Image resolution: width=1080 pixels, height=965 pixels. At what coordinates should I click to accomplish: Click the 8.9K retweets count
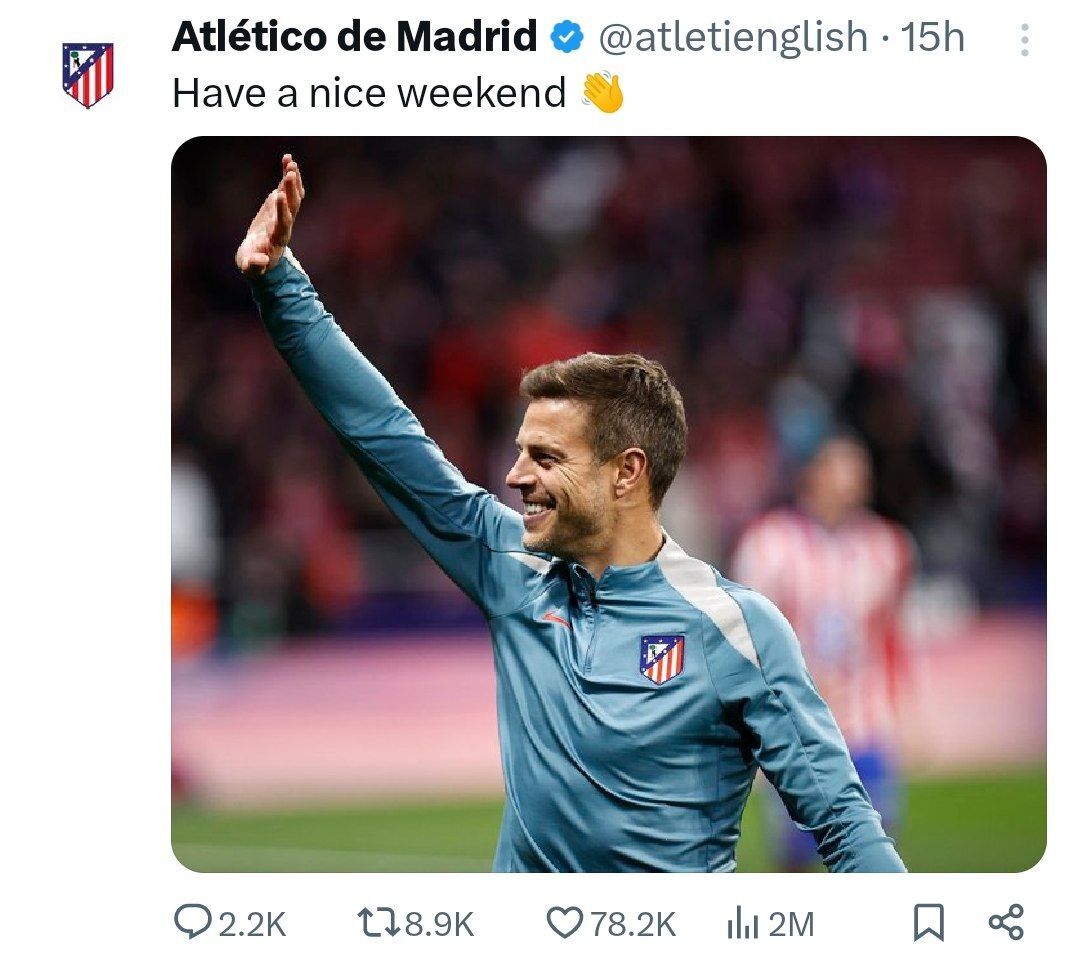coord(440,924)
